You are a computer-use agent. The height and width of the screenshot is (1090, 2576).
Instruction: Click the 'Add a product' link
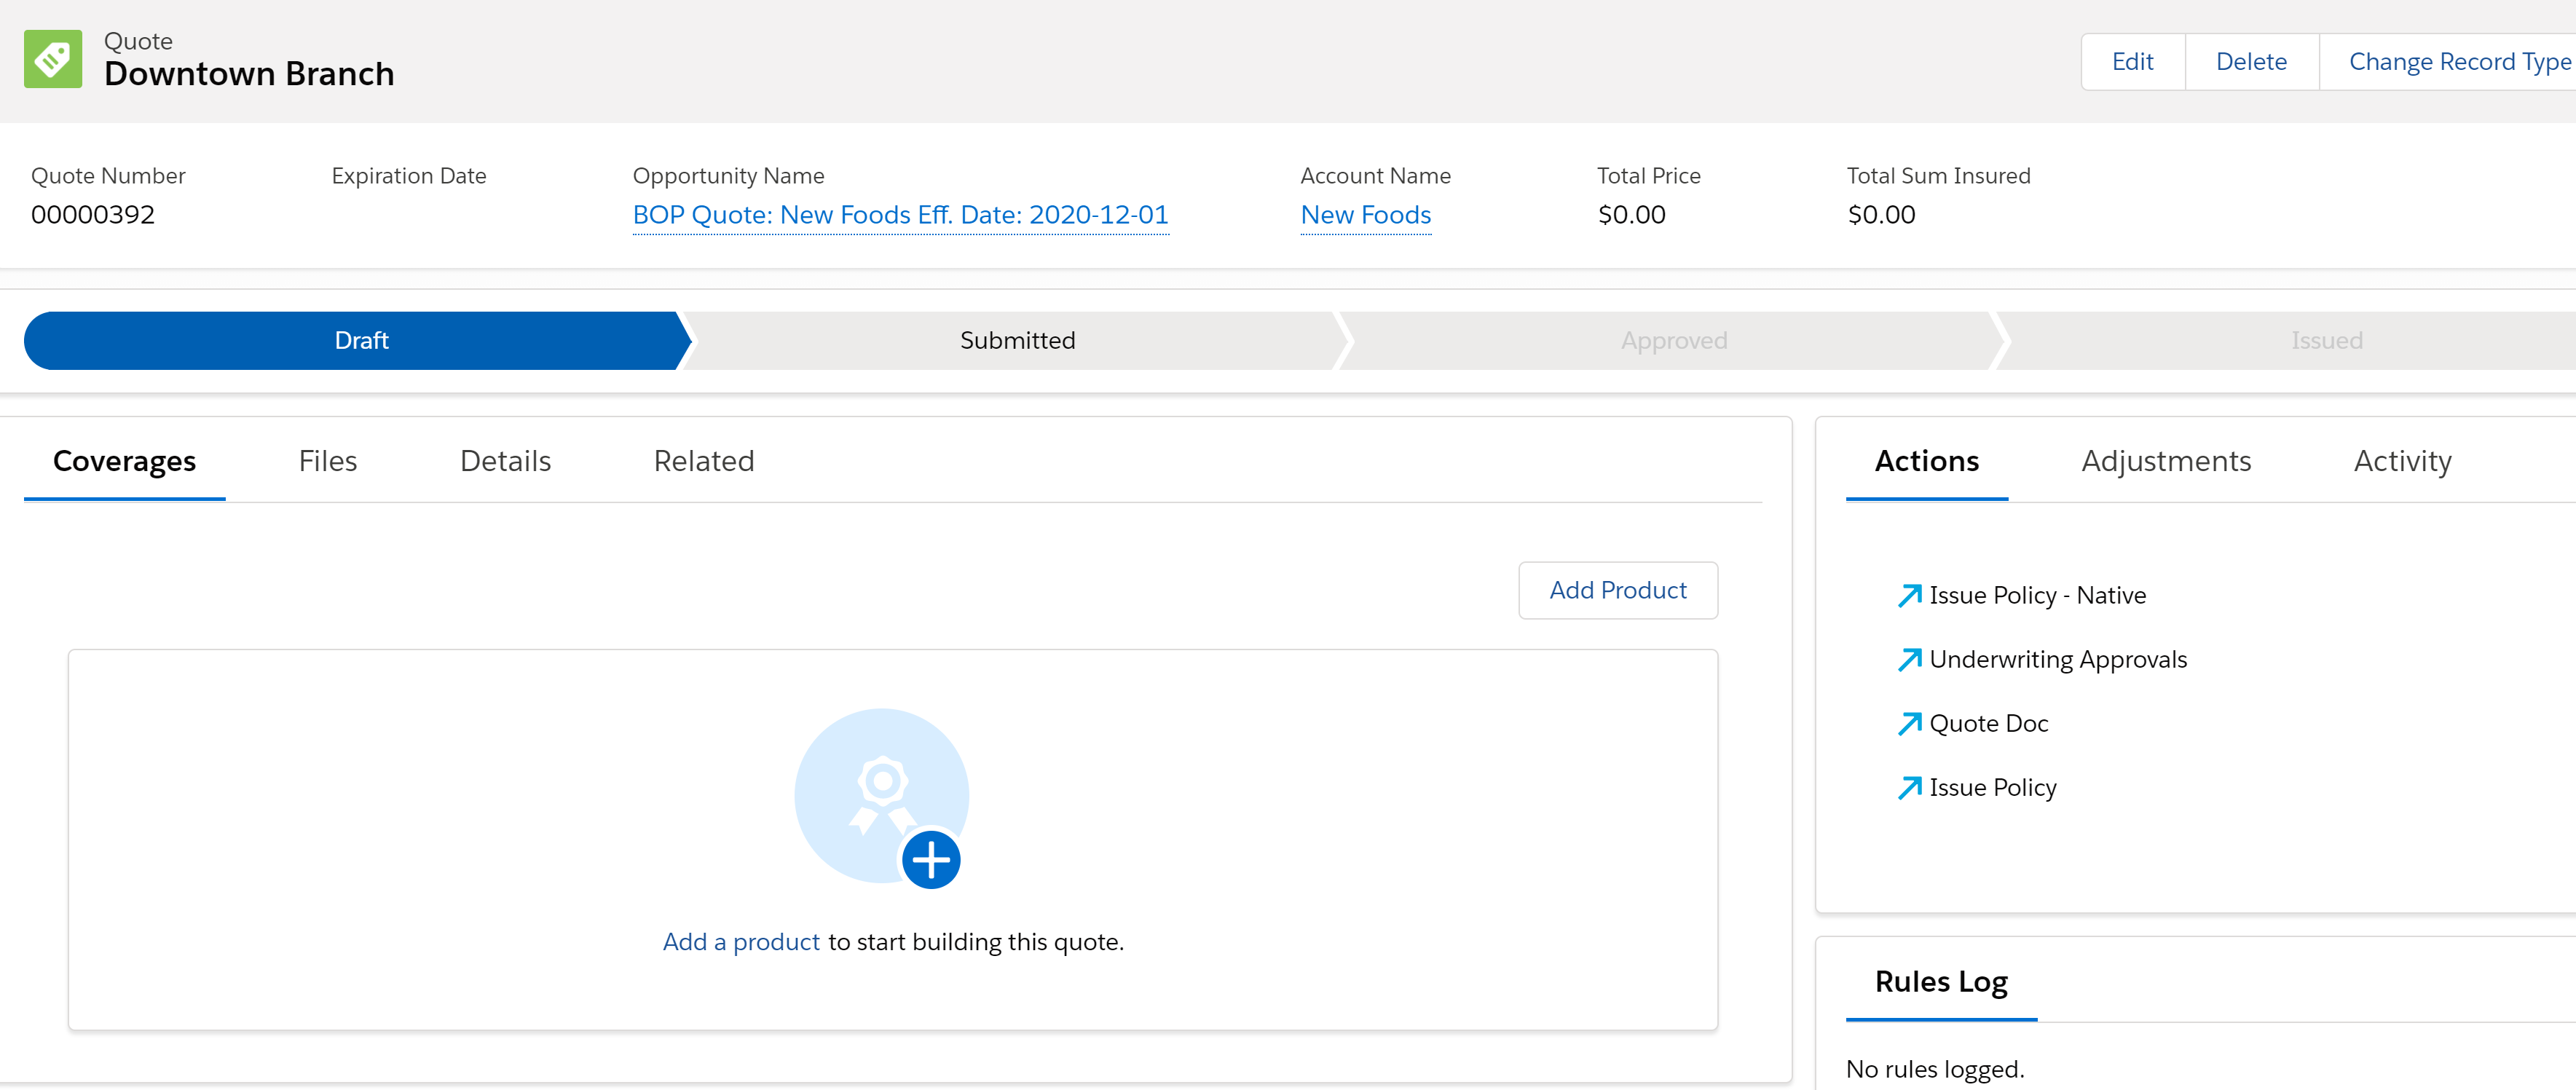click(741, 942)
